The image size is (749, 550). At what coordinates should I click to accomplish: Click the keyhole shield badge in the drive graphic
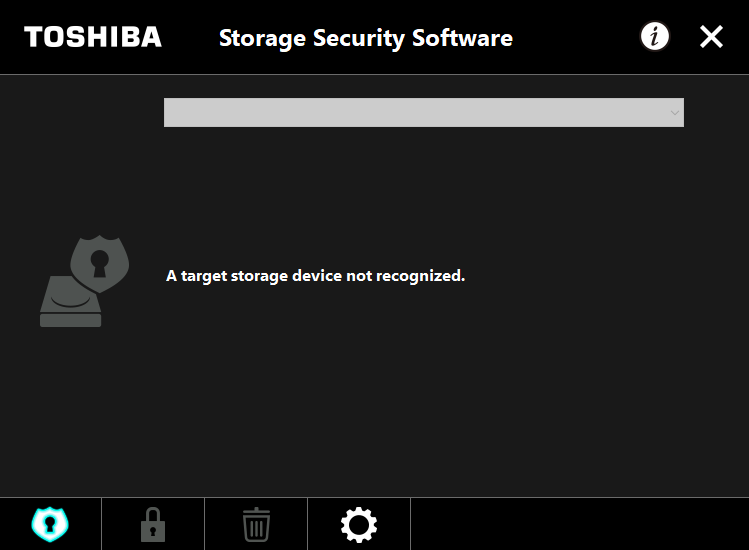point(100,263)
